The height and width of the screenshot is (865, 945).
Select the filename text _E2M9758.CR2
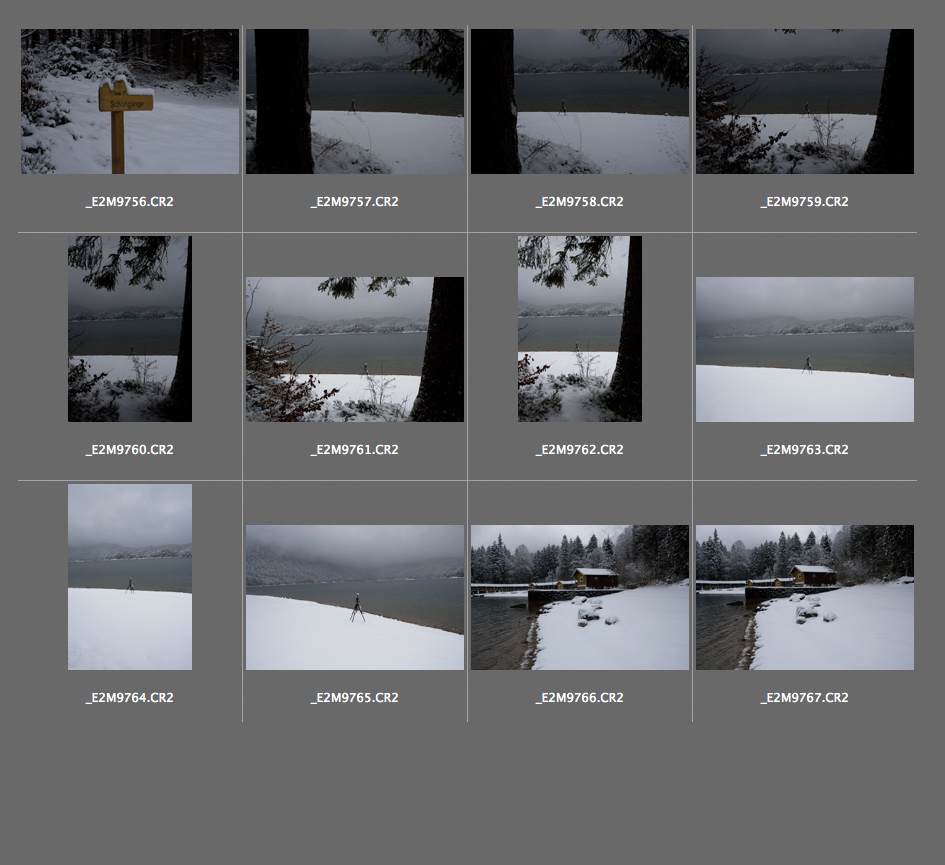pos(580,202)
